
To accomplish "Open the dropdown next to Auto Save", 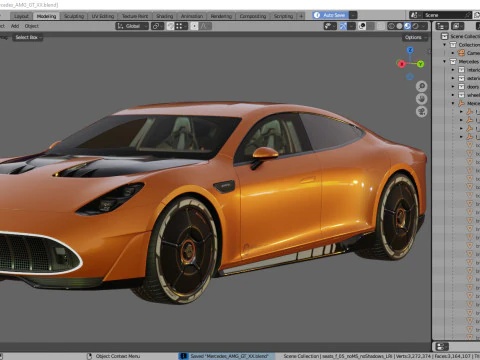I will (353, 15).
